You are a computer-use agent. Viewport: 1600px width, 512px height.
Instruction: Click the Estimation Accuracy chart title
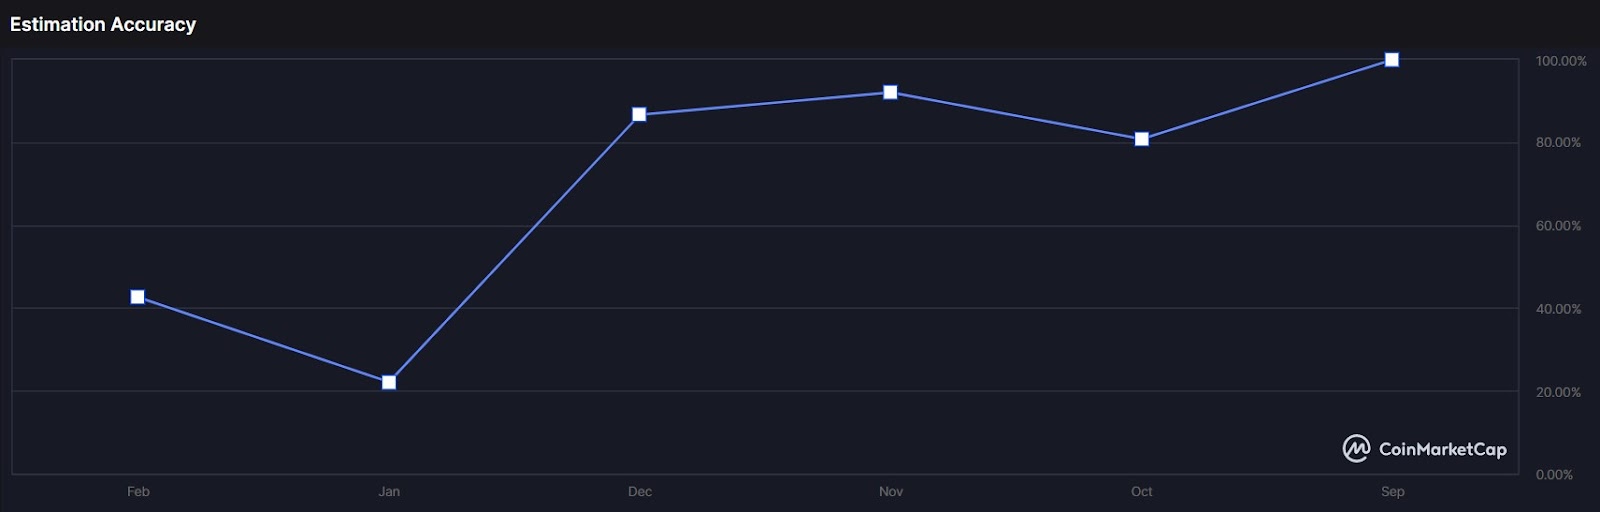point(103,24)
